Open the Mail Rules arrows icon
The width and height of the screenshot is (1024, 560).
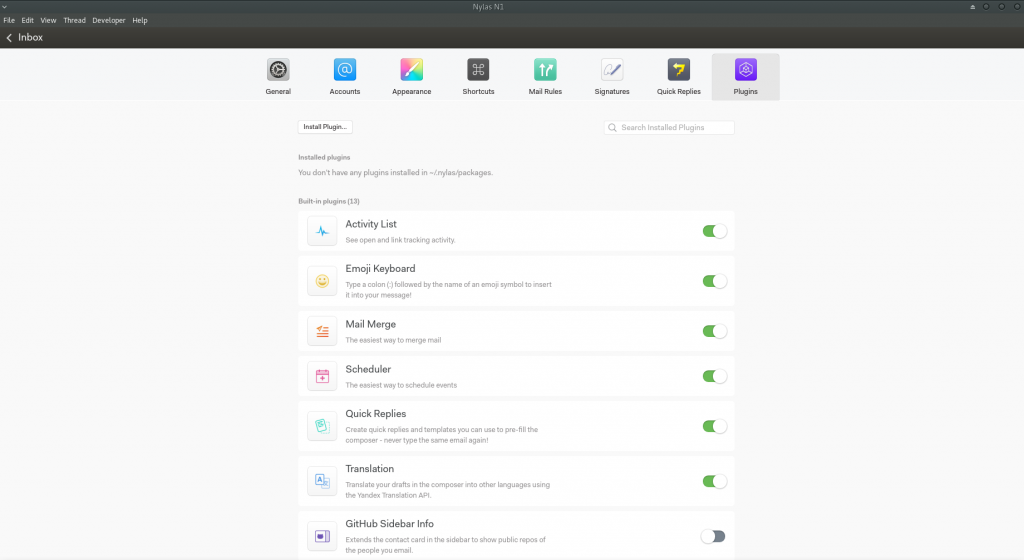coord(545,70)
